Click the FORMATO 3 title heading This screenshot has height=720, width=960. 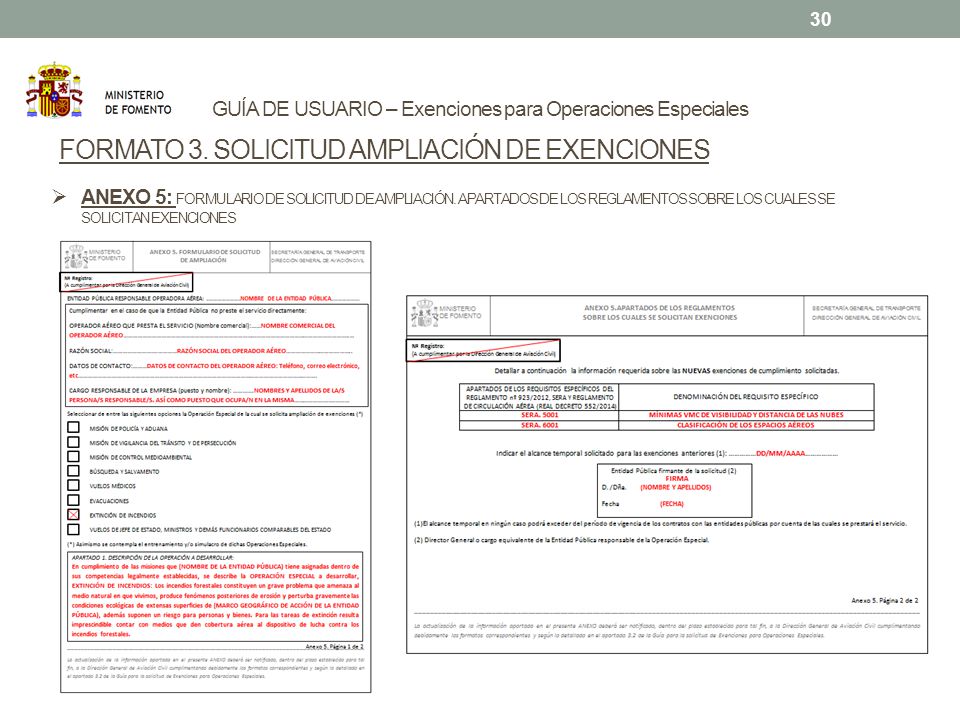pyautogui.click(x=384, y=149)
